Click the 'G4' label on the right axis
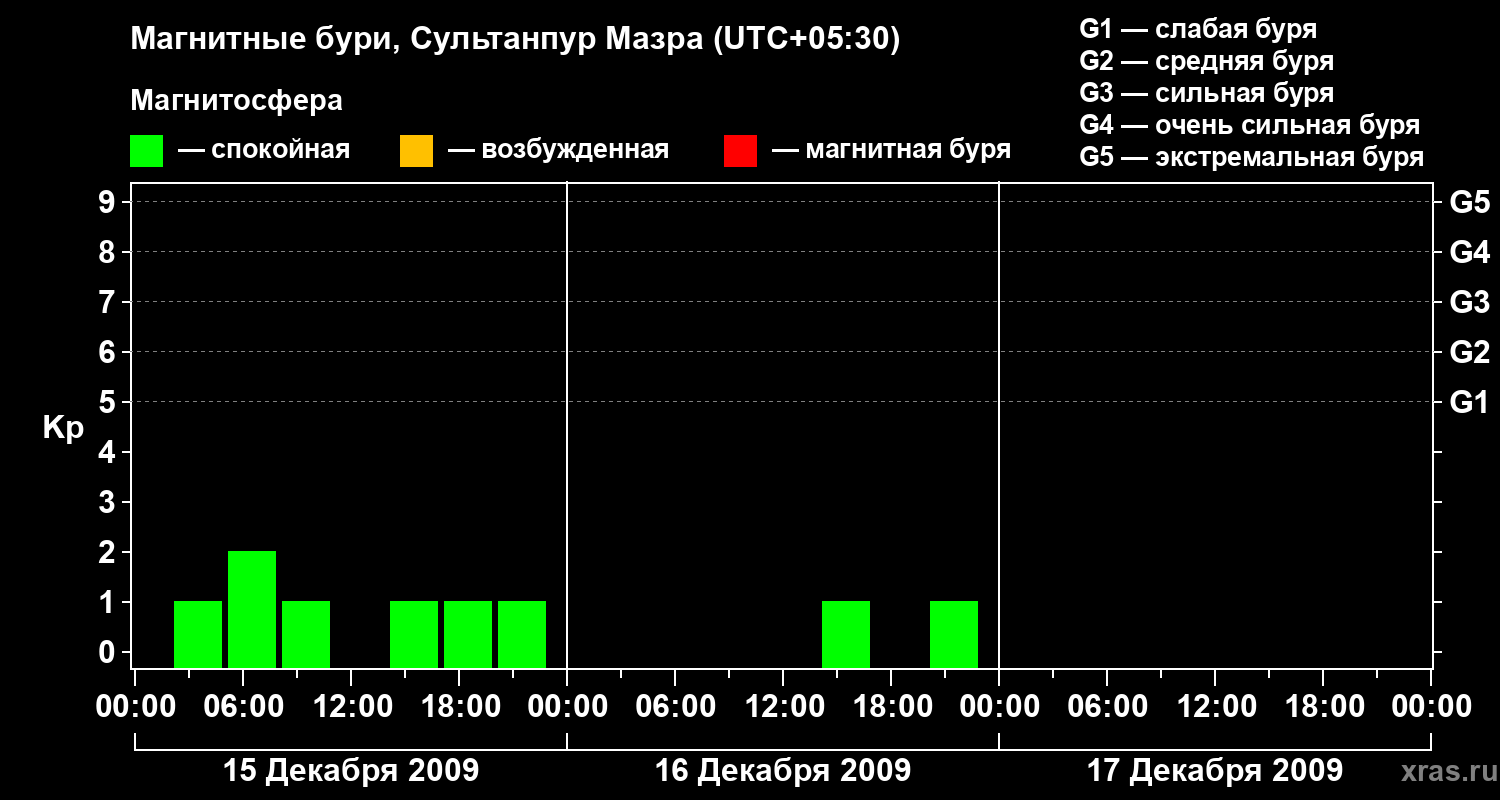The image size is (1500, 800). pos(1469,253)
